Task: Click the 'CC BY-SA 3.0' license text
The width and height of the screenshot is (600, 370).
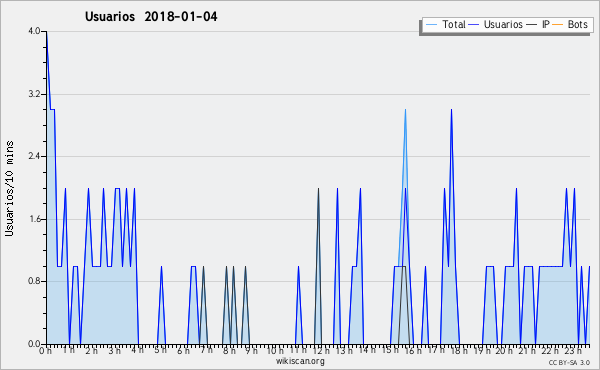Action: pos(569,362)
